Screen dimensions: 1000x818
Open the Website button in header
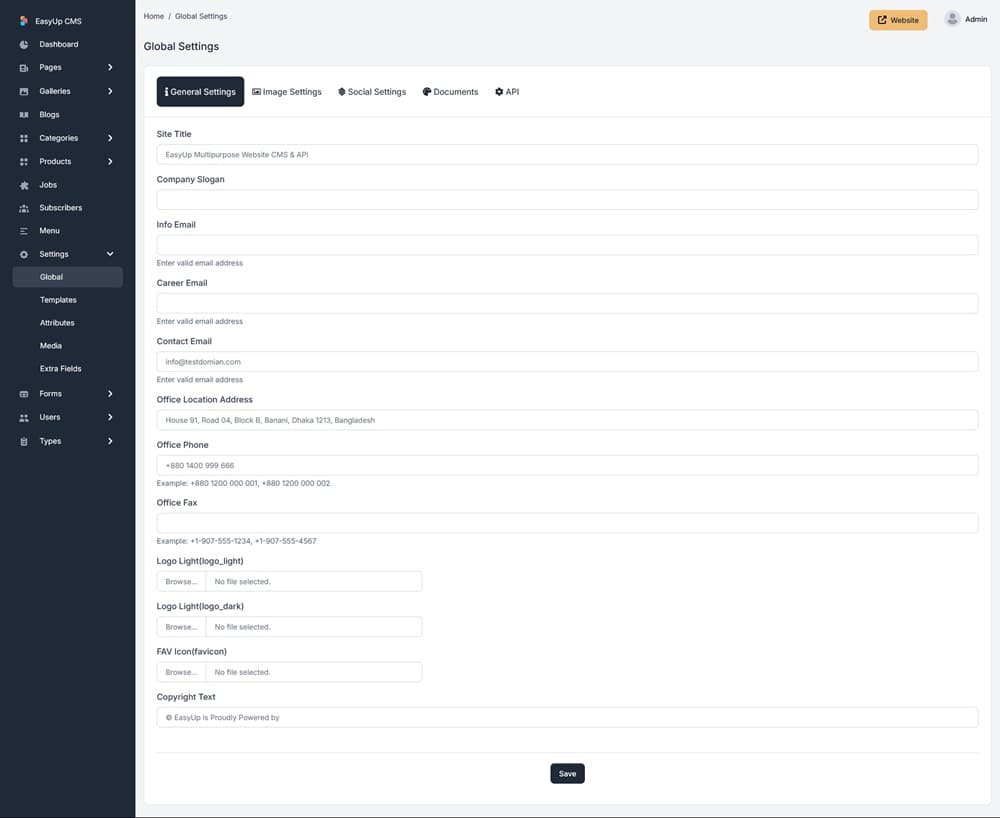(897, 20)
